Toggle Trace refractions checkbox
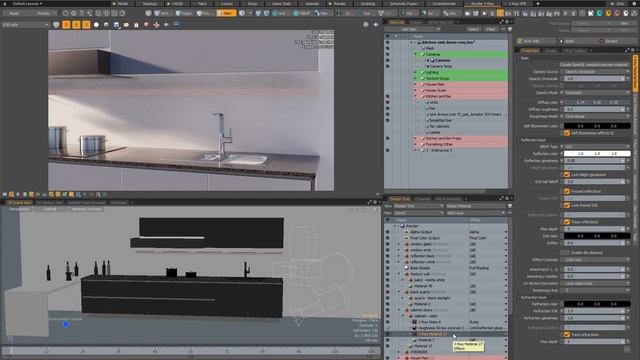The image size is (640, 360). [567, 335]
